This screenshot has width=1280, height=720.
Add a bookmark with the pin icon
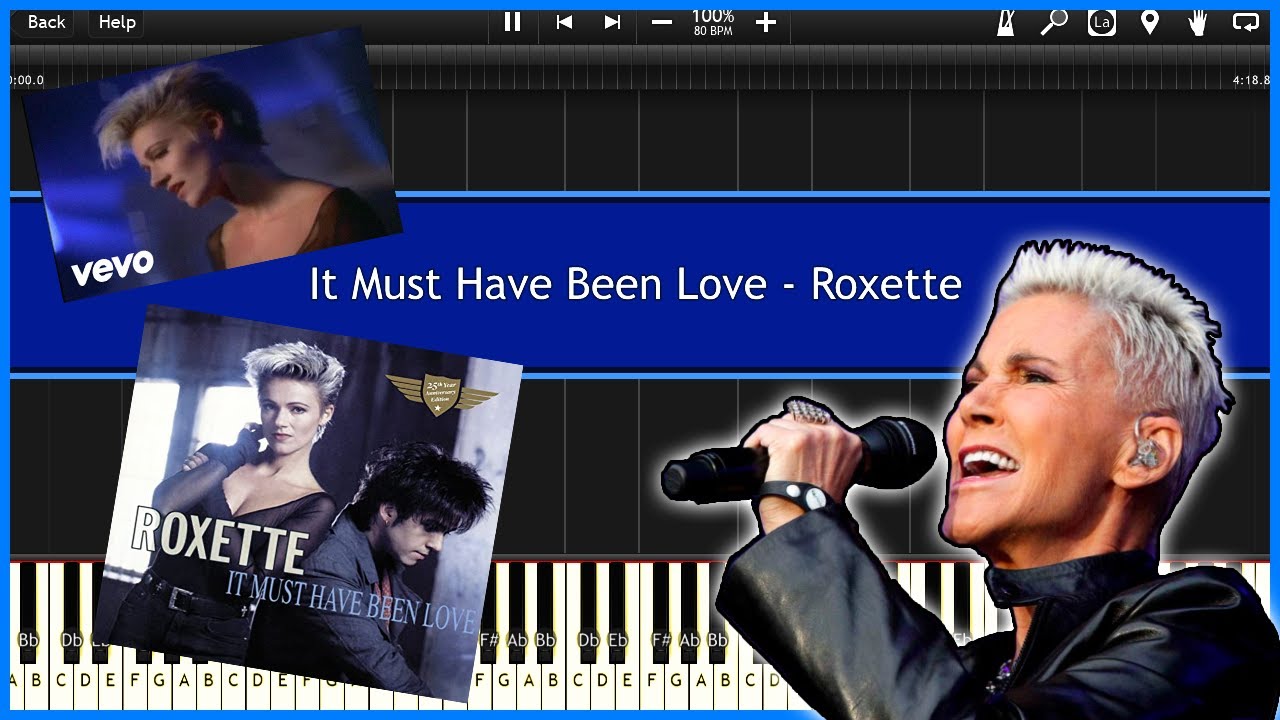tap(1150, 22)
